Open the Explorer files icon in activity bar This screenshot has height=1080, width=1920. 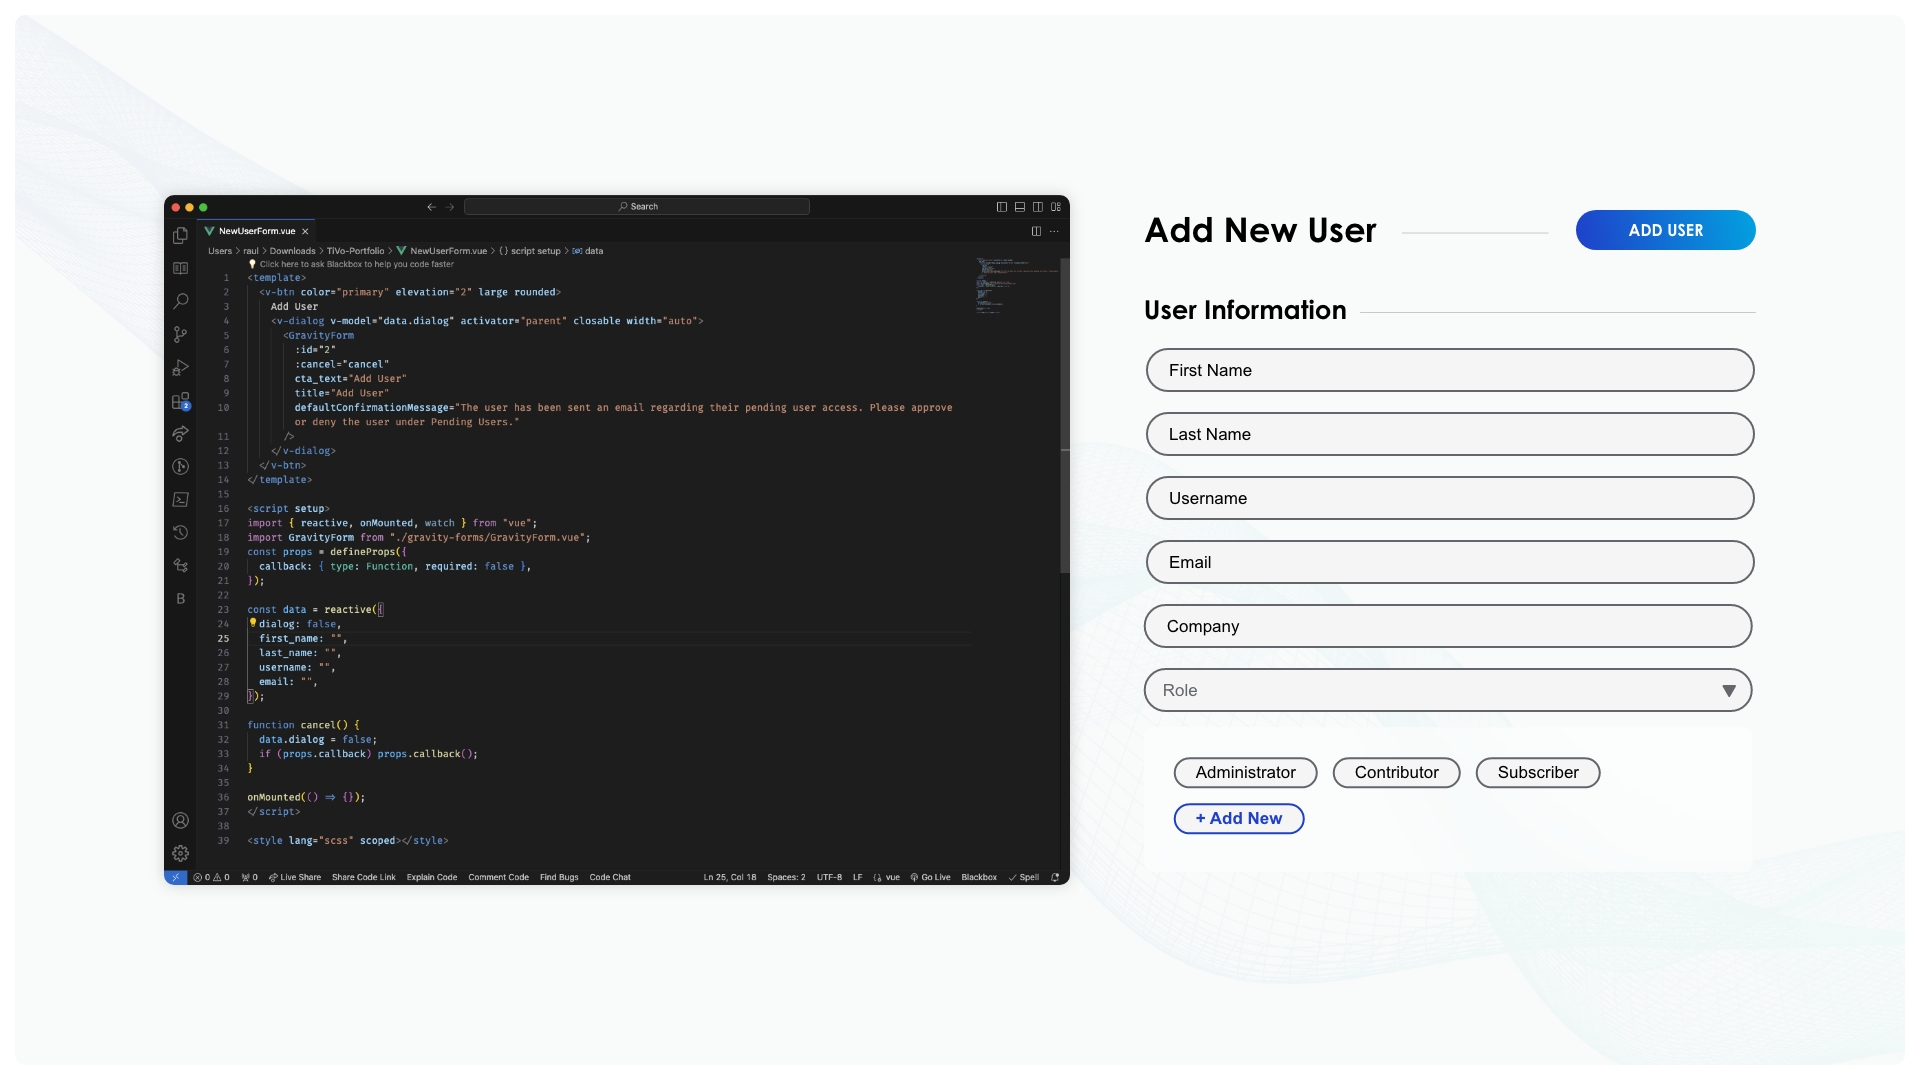click(x=180, y=236)
